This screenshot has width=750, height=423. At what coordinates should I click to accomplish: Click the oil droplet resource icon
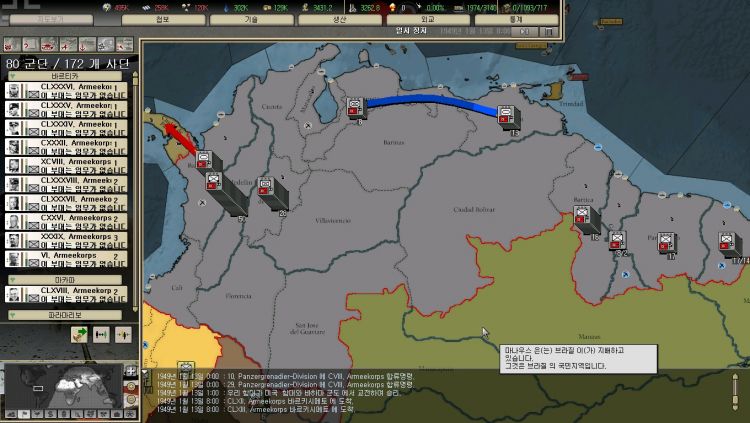point(226,7)
